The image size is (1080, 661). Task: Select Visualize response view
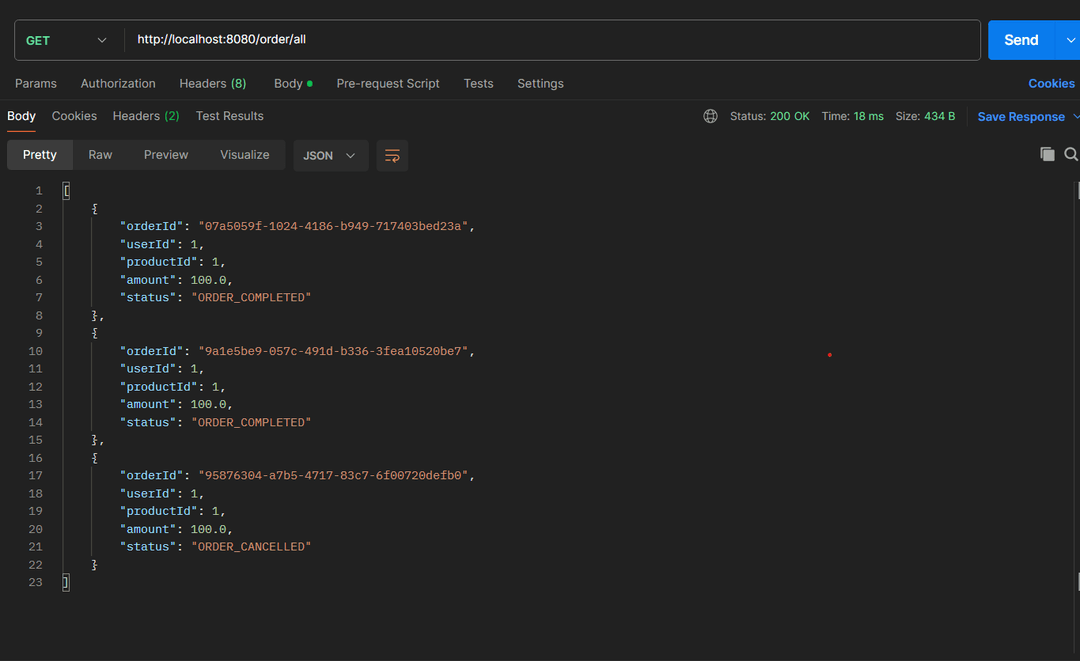click(245, 155)
